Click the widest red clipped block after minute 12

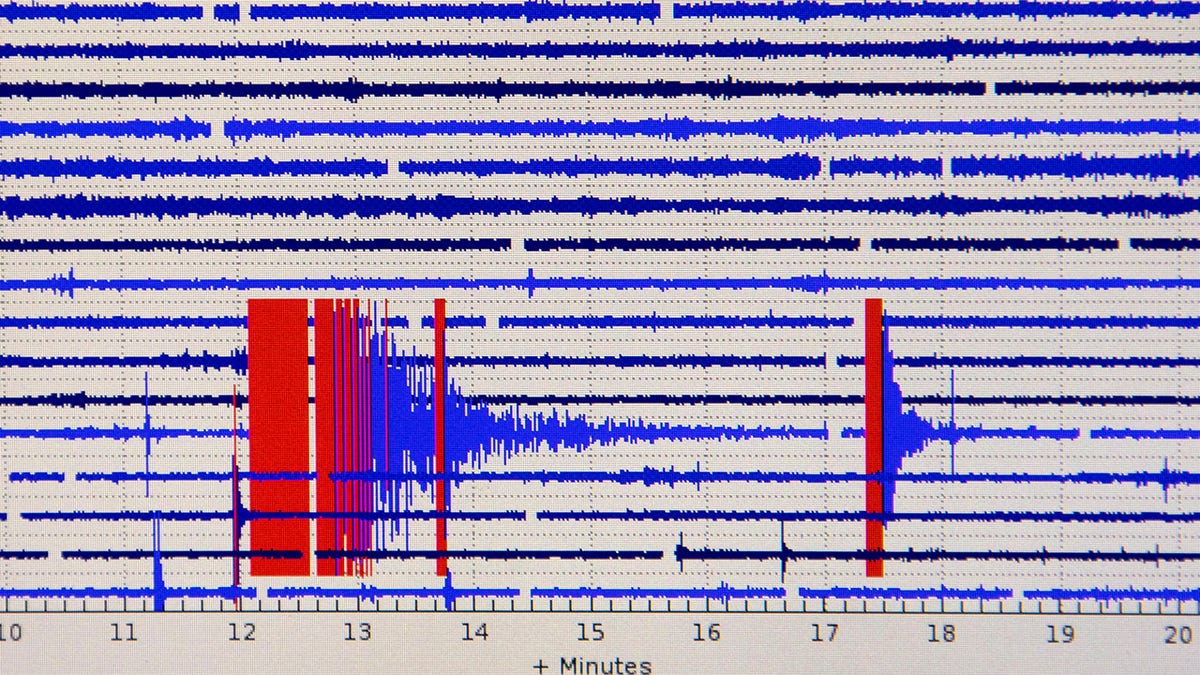[x=278, y=436]
